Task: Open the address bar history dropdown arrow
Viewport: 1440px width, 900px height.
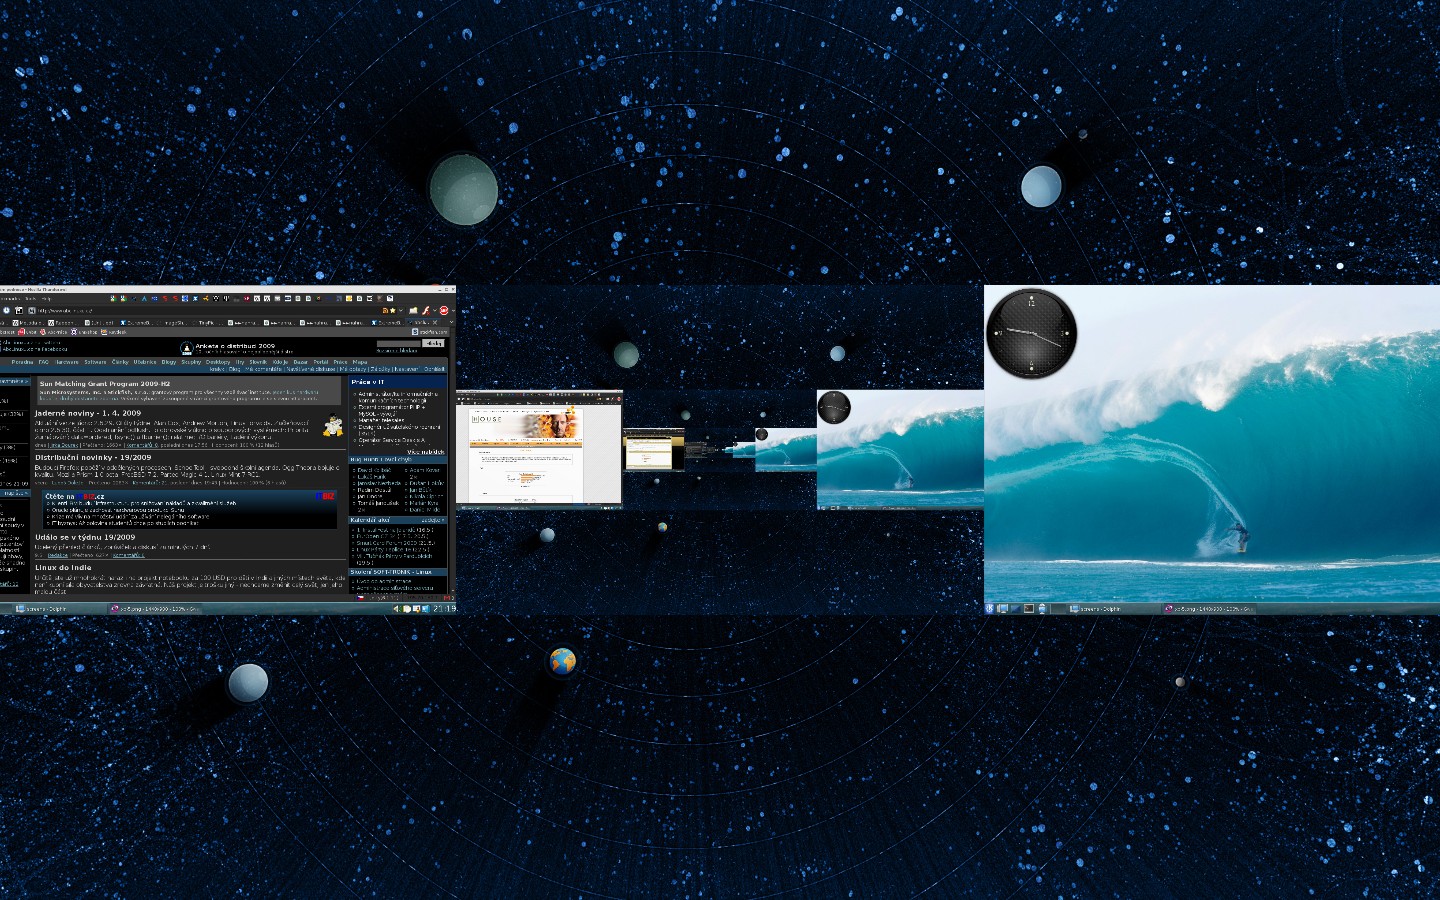Action: (x=401, y=310)
